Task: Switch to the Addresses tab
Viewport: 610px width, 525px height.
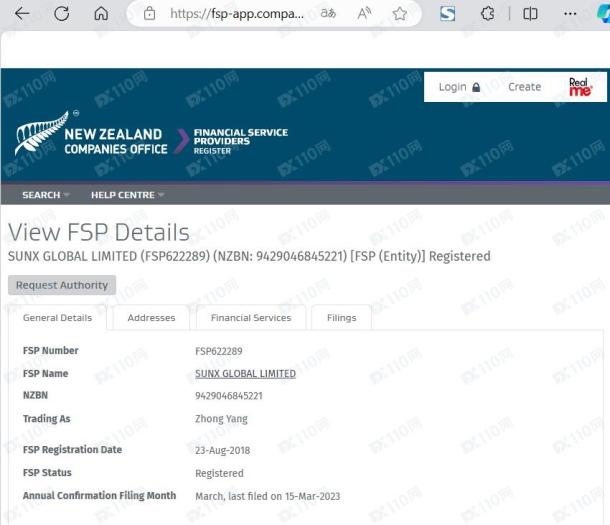Action: [151, 318]
